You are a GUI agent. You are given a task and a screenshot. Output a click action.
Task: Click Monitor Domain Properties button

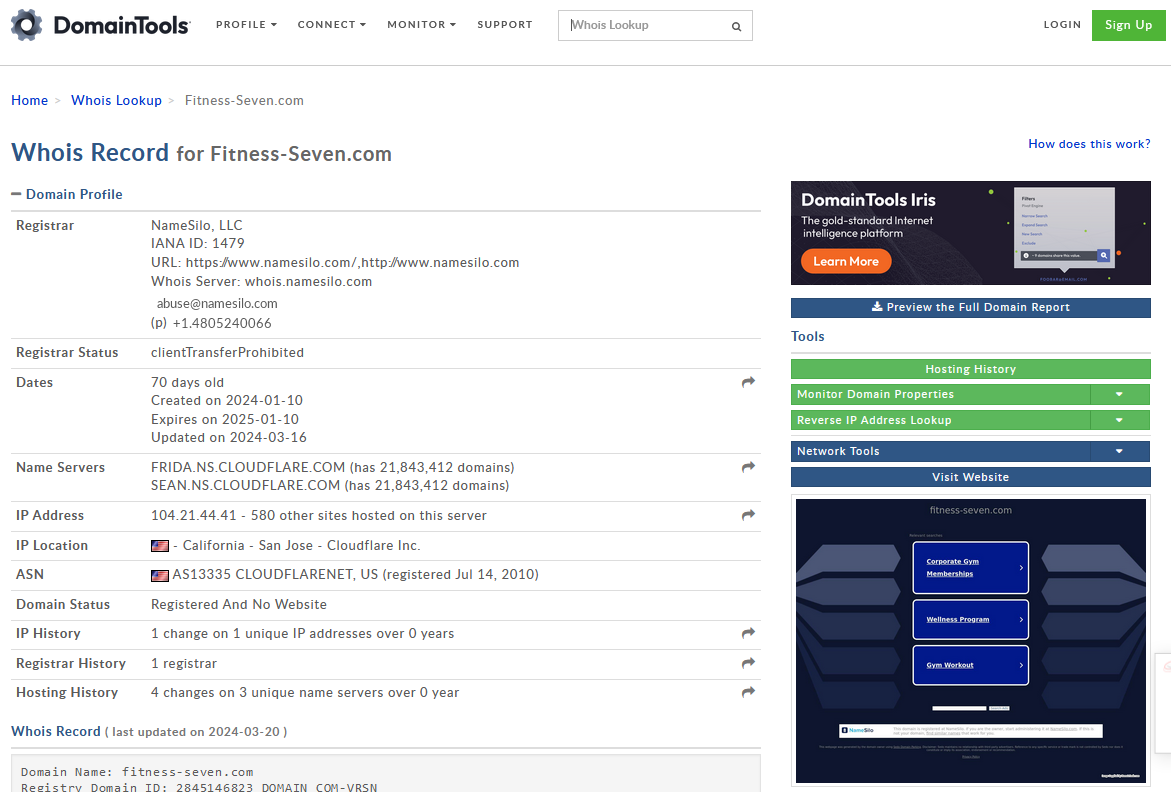(x=940, y=394)
